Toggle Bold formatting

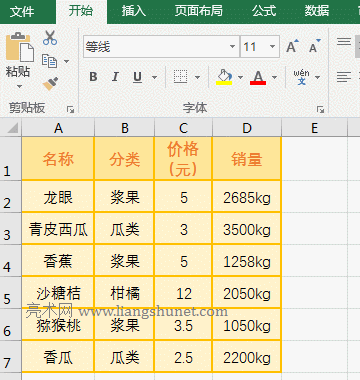click(93, 77)
